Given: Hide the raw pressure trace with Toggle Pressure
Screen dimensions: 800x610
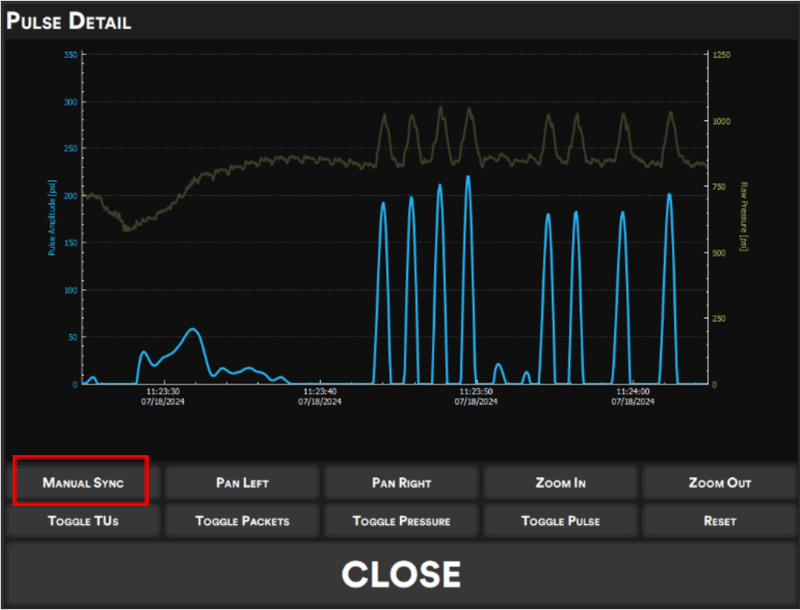Looking at the screenshot, I should coord(401,521).
